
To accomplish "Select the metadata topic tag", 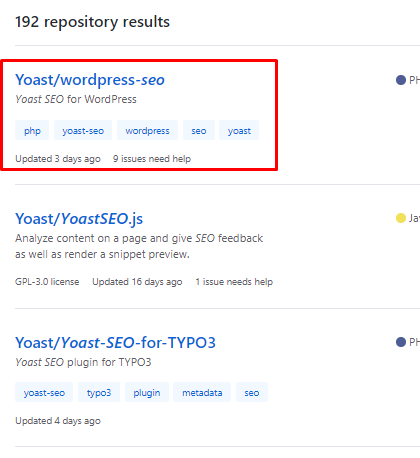I will pyautogui.click(x=202, y=392).
